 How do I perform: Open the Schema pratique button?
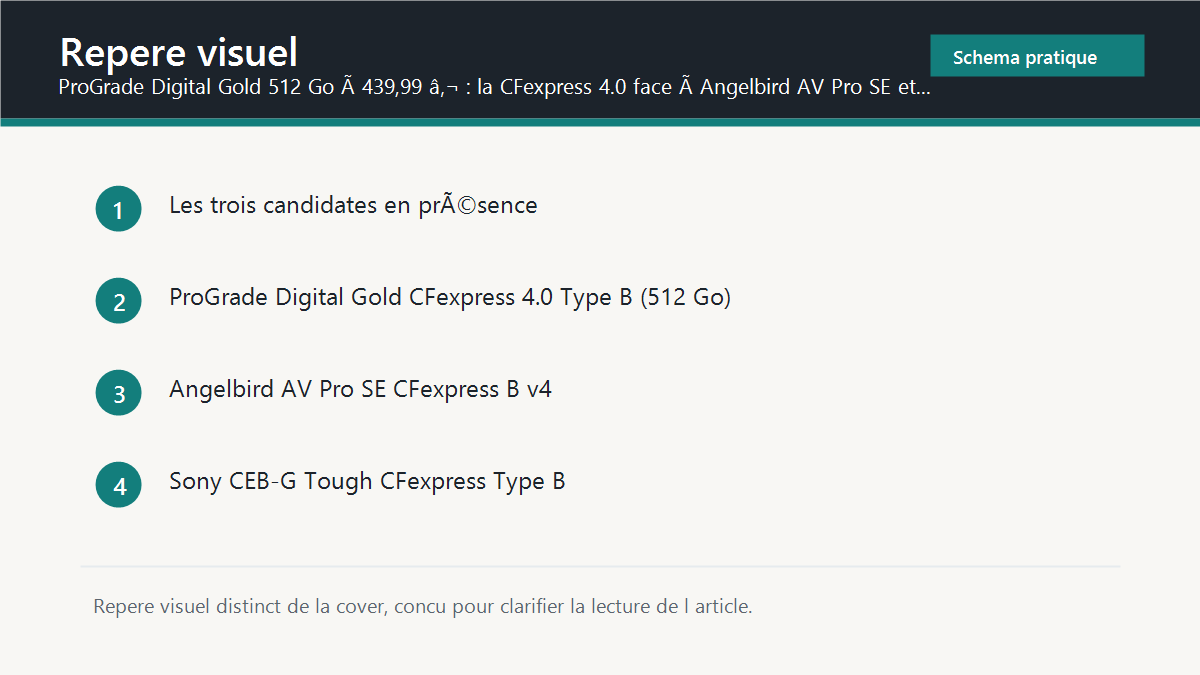pyautogui.click(x=1037, y=56)
